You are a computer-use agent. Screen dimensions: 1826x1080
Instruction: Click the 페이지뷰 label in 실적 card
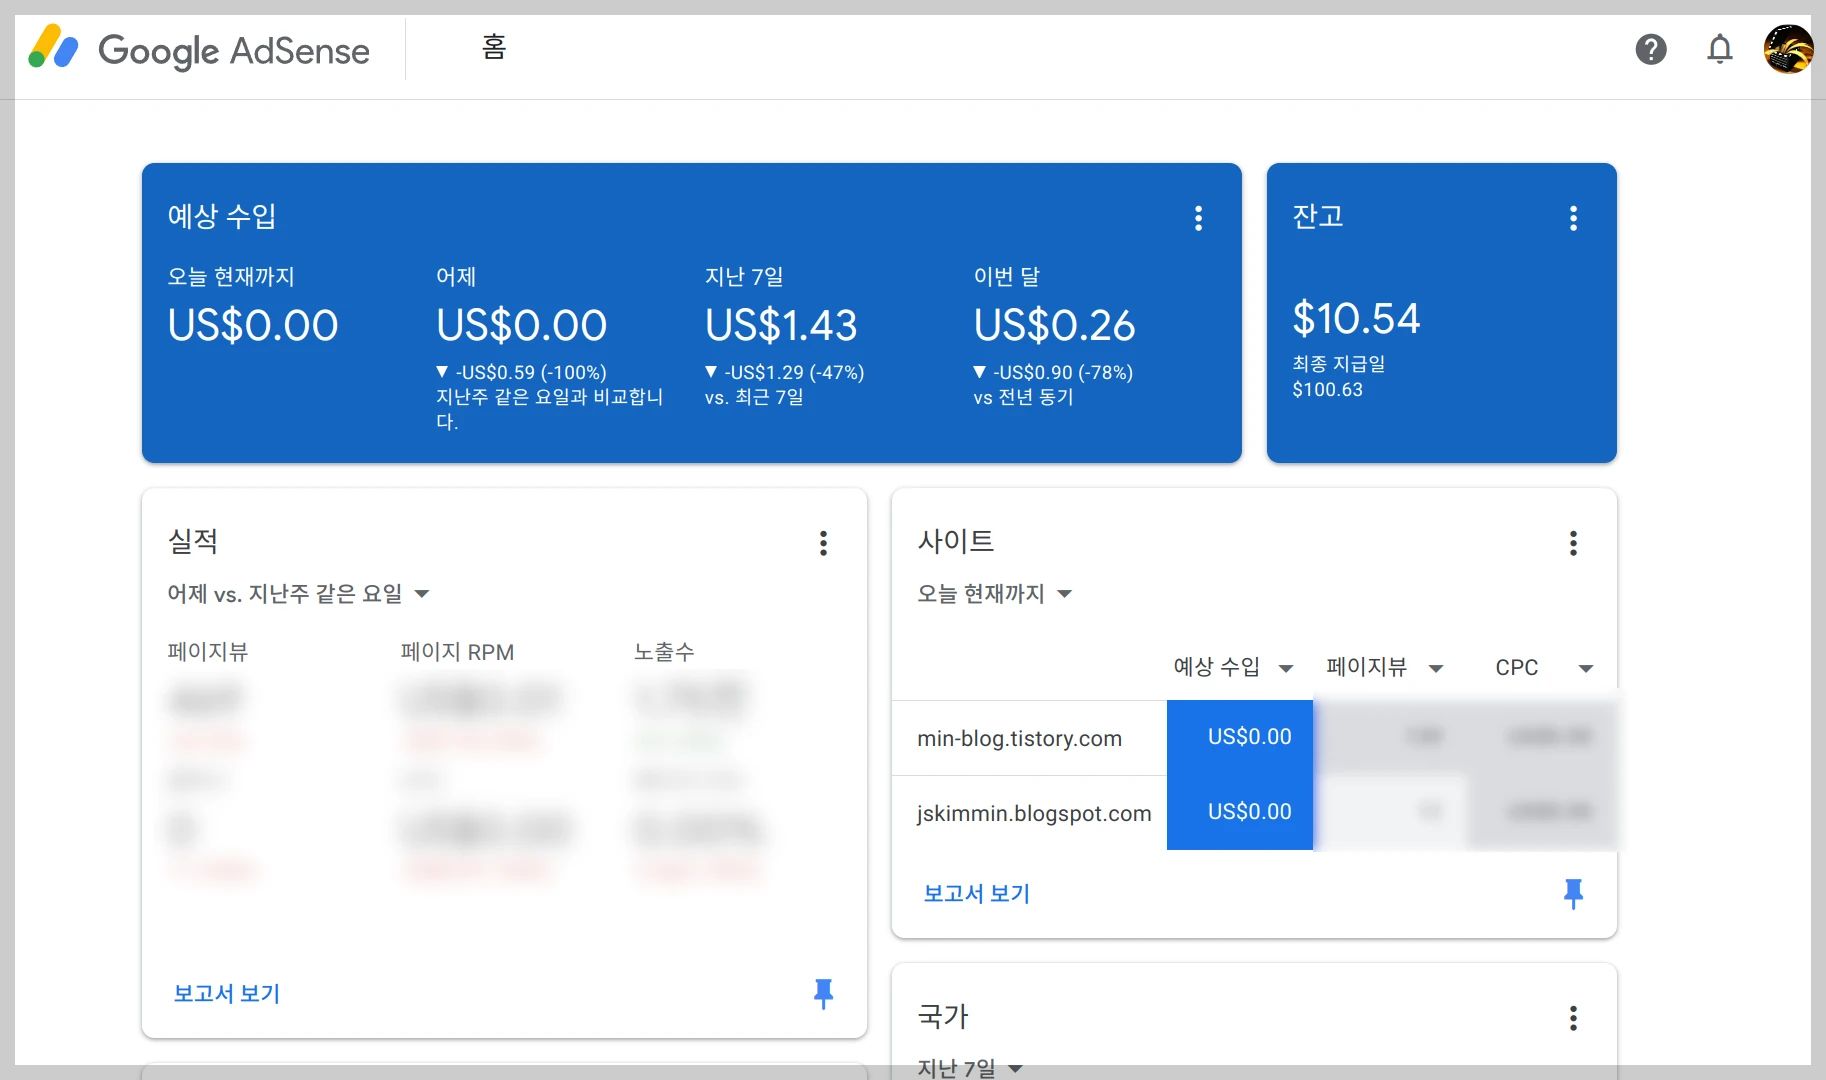[x=207, y=652]
